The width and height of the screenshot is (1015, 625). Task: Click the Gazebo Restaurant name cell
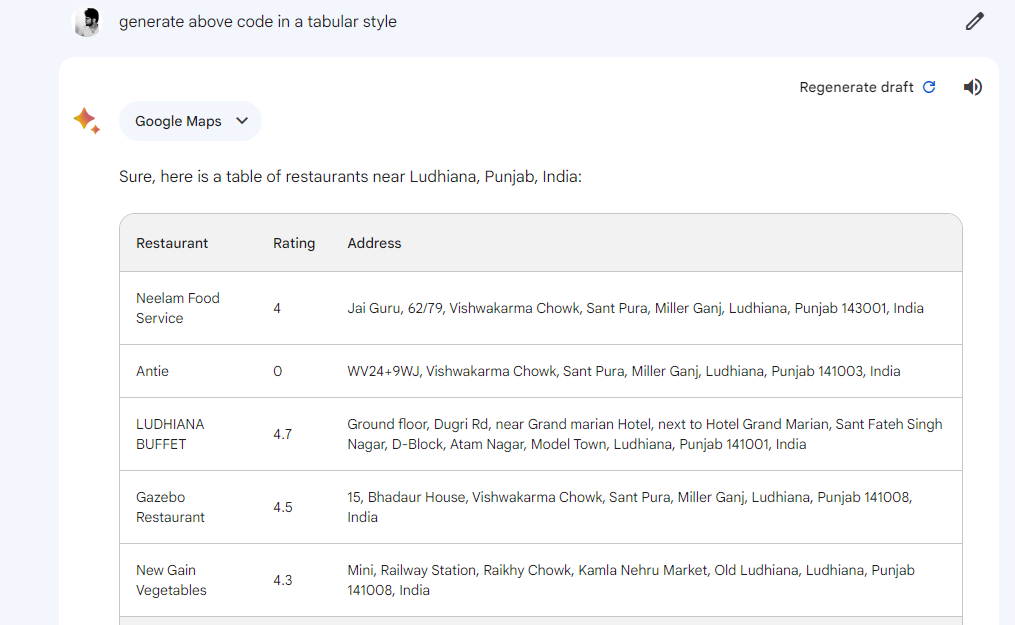(x=170, y=507)
